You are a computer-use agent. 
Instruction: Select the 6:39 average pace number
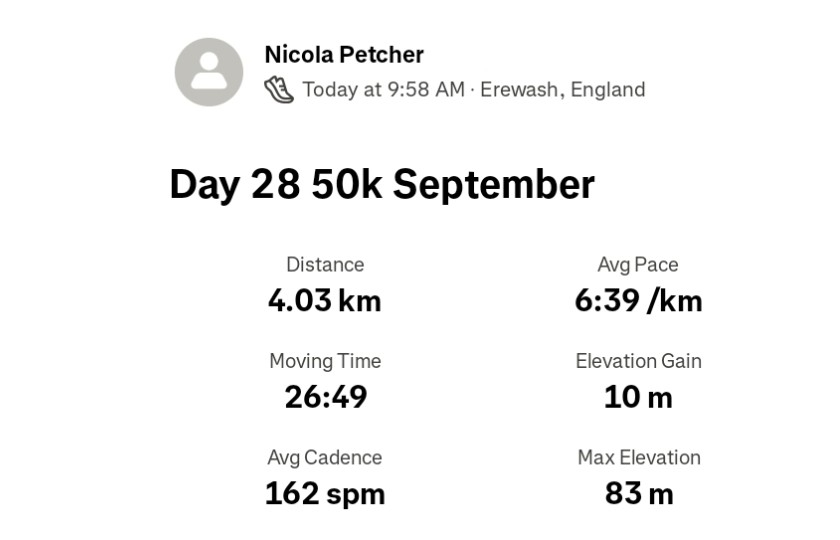pos(607,301)
